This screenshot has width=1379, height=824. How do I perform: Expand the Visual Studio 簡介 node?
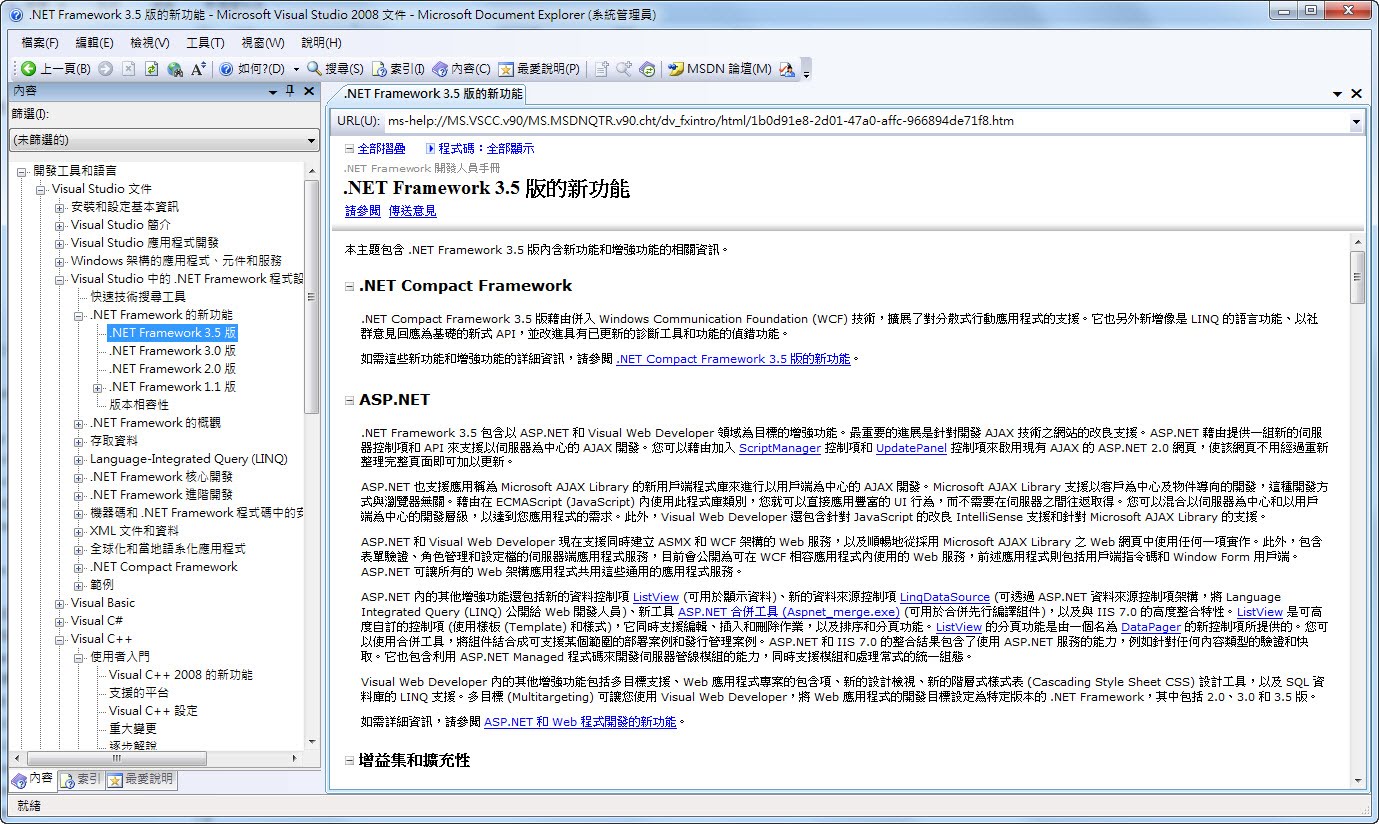click(x=60, y=225)
